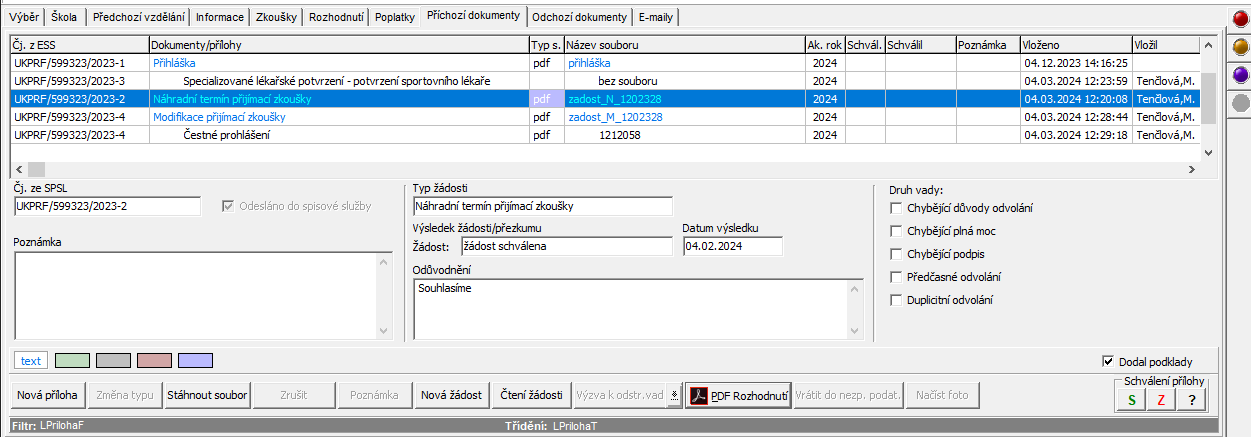
Task: Open dropdown arrow next to Výzva k odstr.vad
Action: (675, 395)
